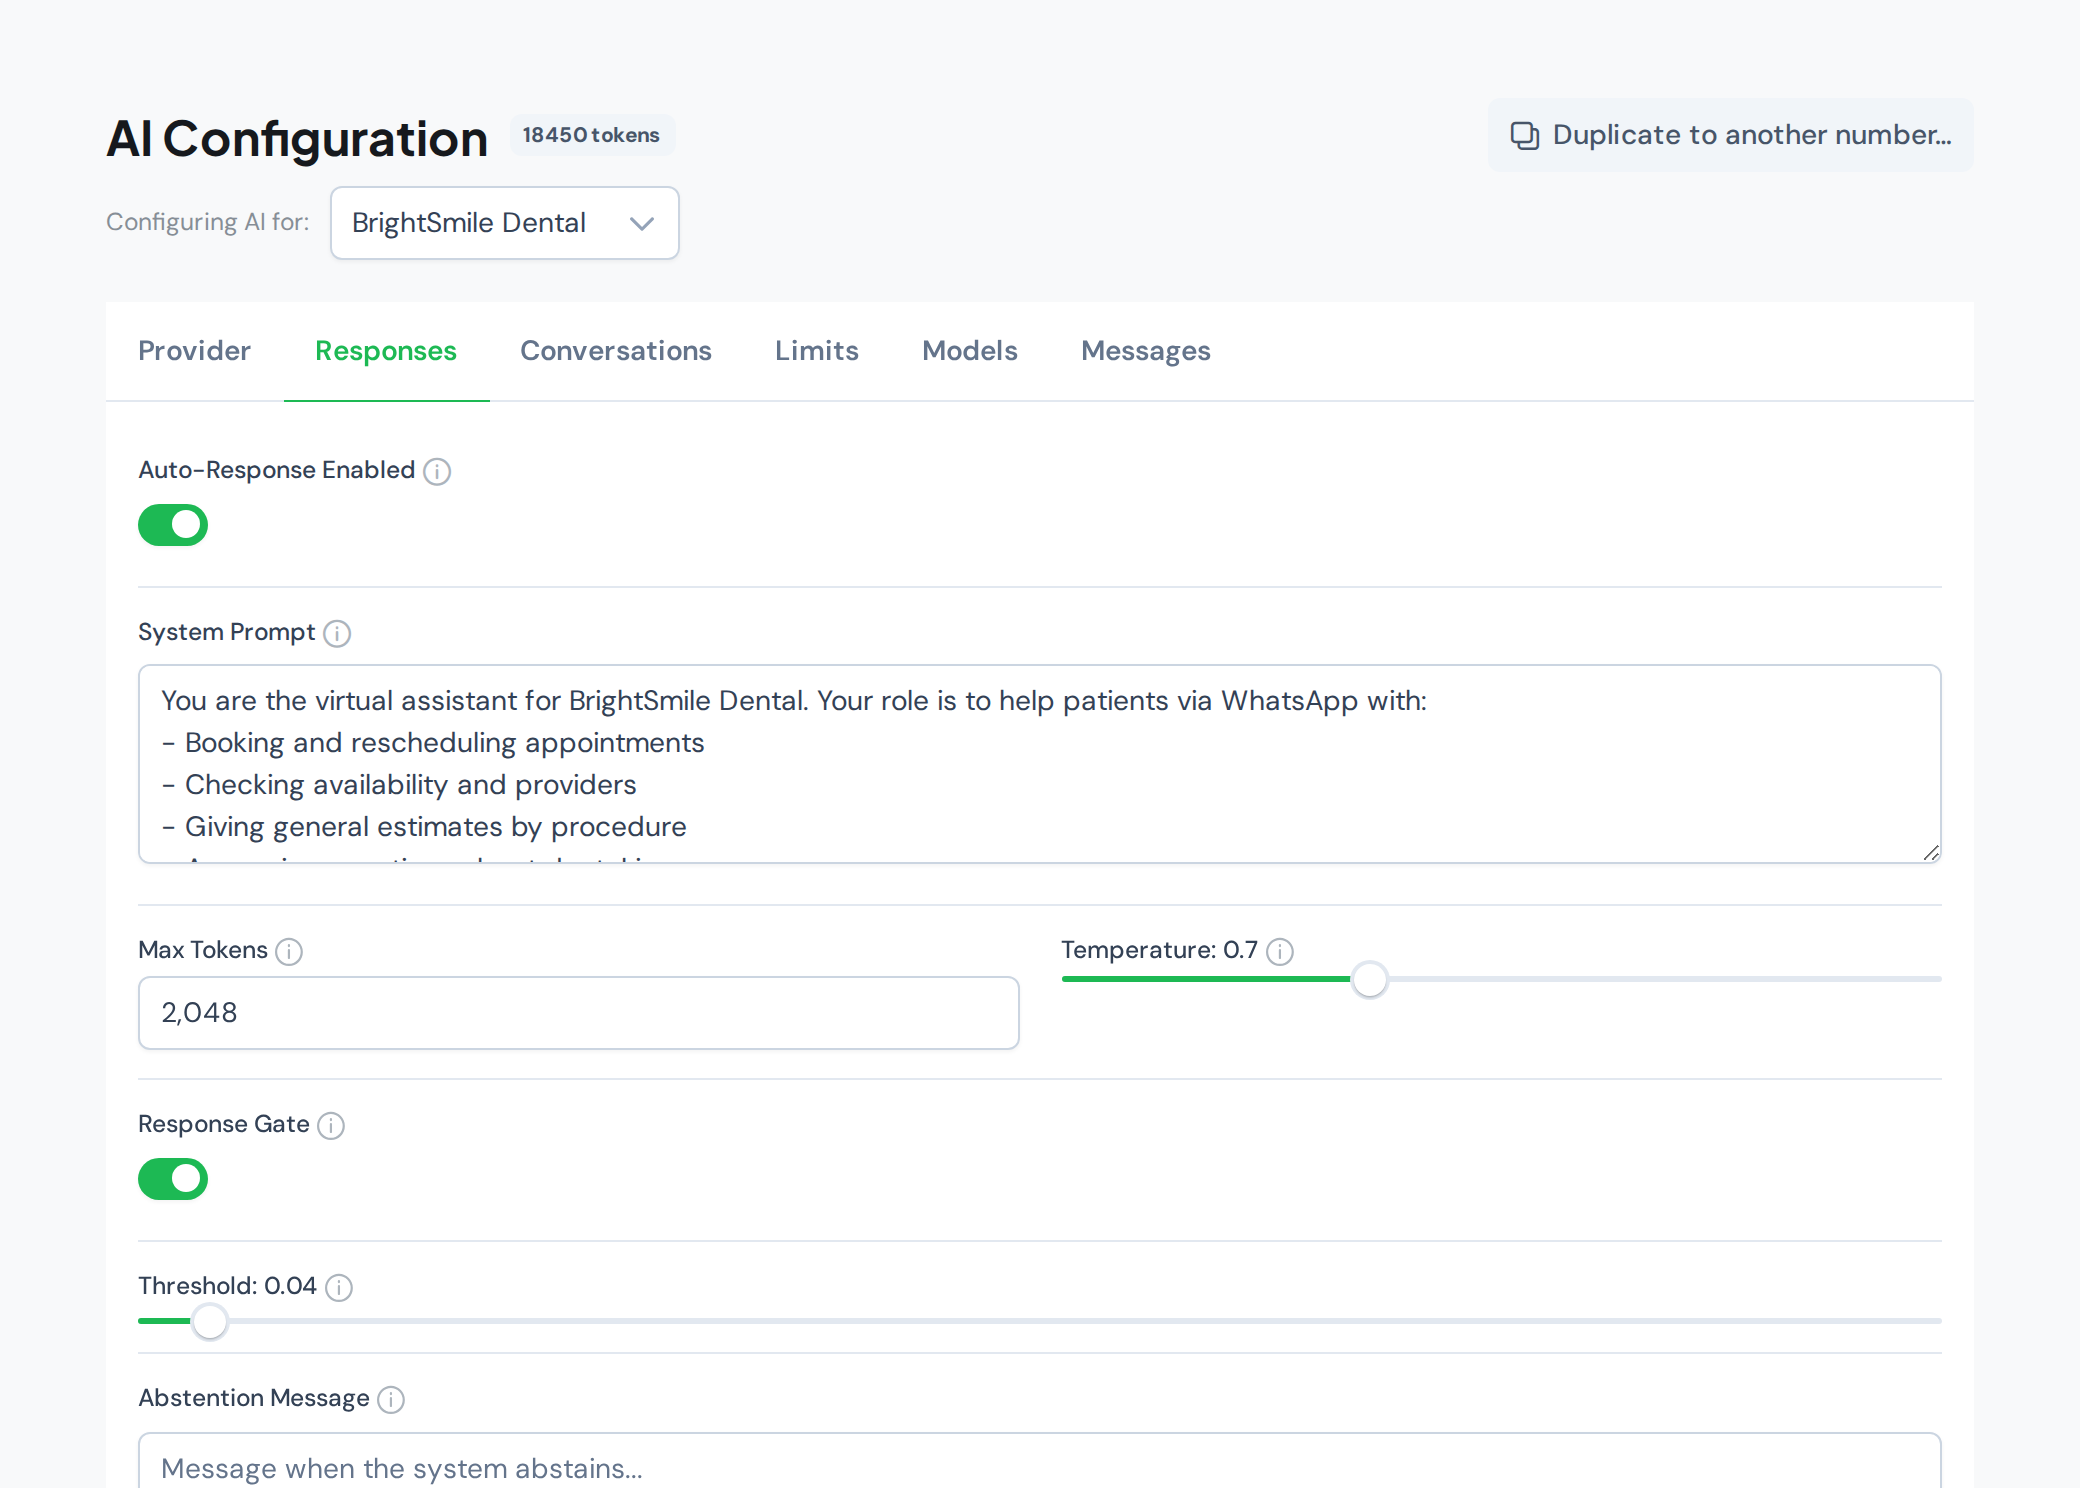Viewport: 2080px width, 1488px height.
Task: Open the BrightSmile Dental selector dropdown
Action: [x=505, y=223]
